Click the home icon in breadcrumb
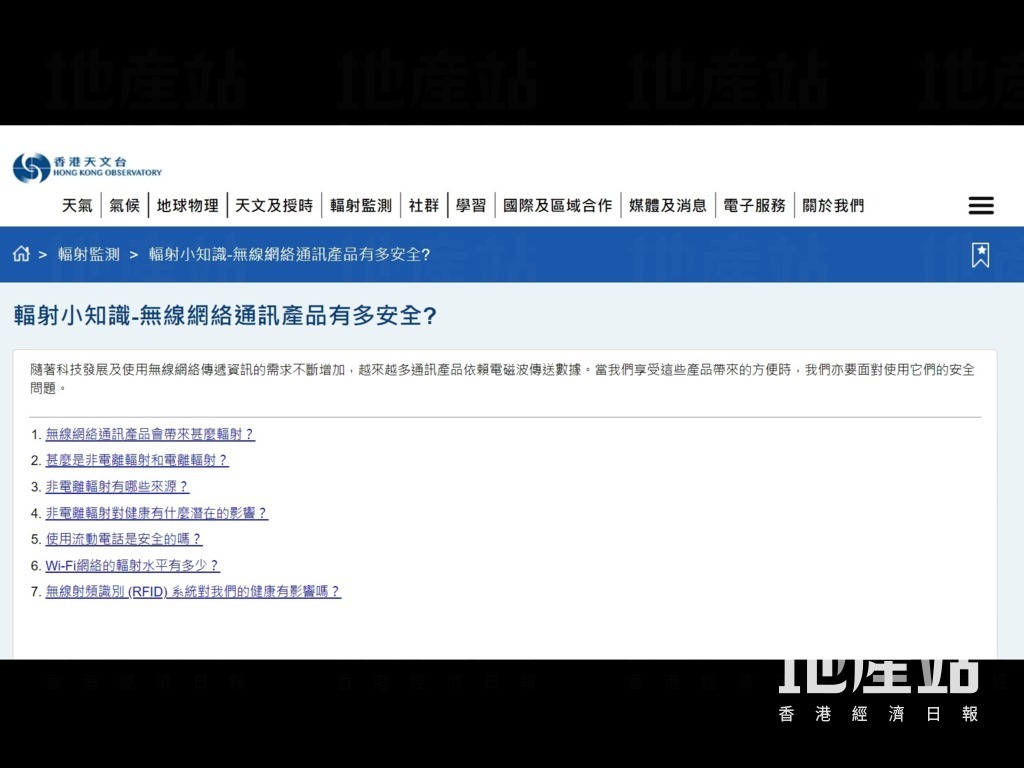This screenshot has height=768, width=1024. pyautogui.click(x=21, y=254)
